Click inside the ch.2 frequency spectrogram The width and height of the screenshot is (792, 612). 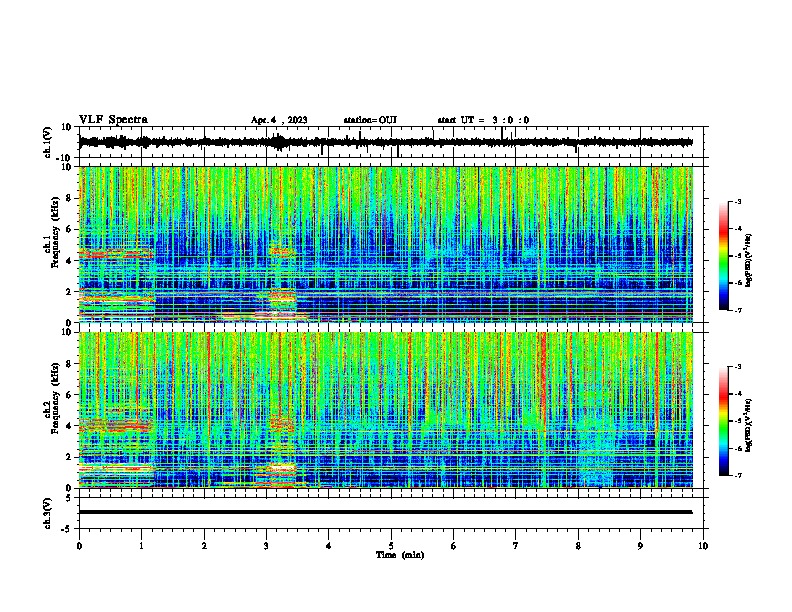tap(386, 410)
